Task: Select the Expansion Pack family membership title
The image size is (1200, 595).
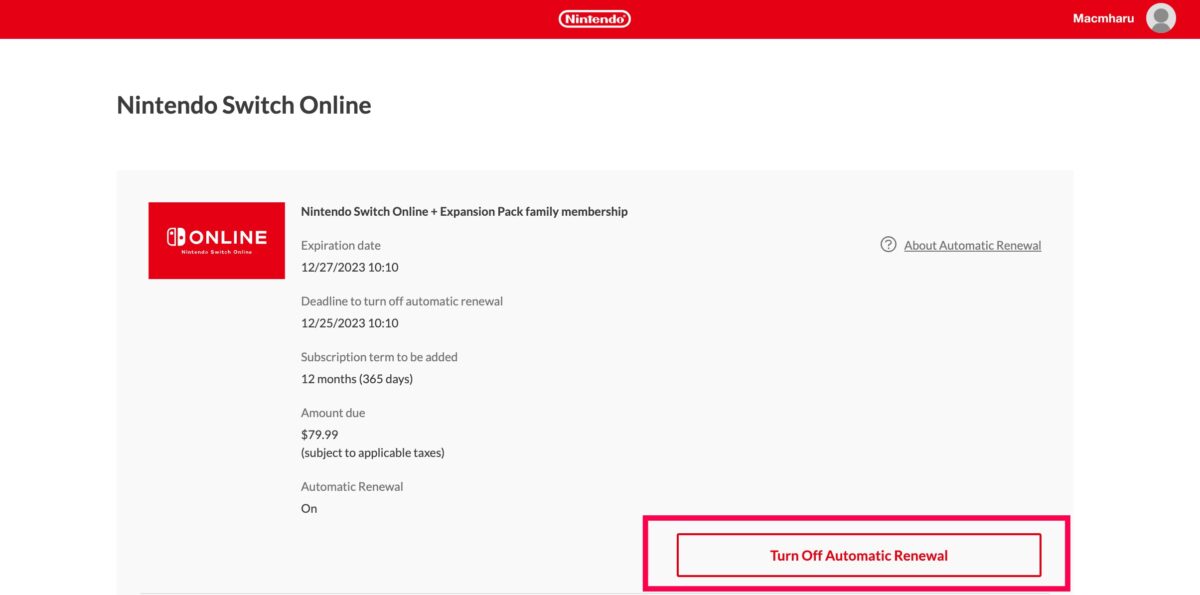Action: pos(464,211)
